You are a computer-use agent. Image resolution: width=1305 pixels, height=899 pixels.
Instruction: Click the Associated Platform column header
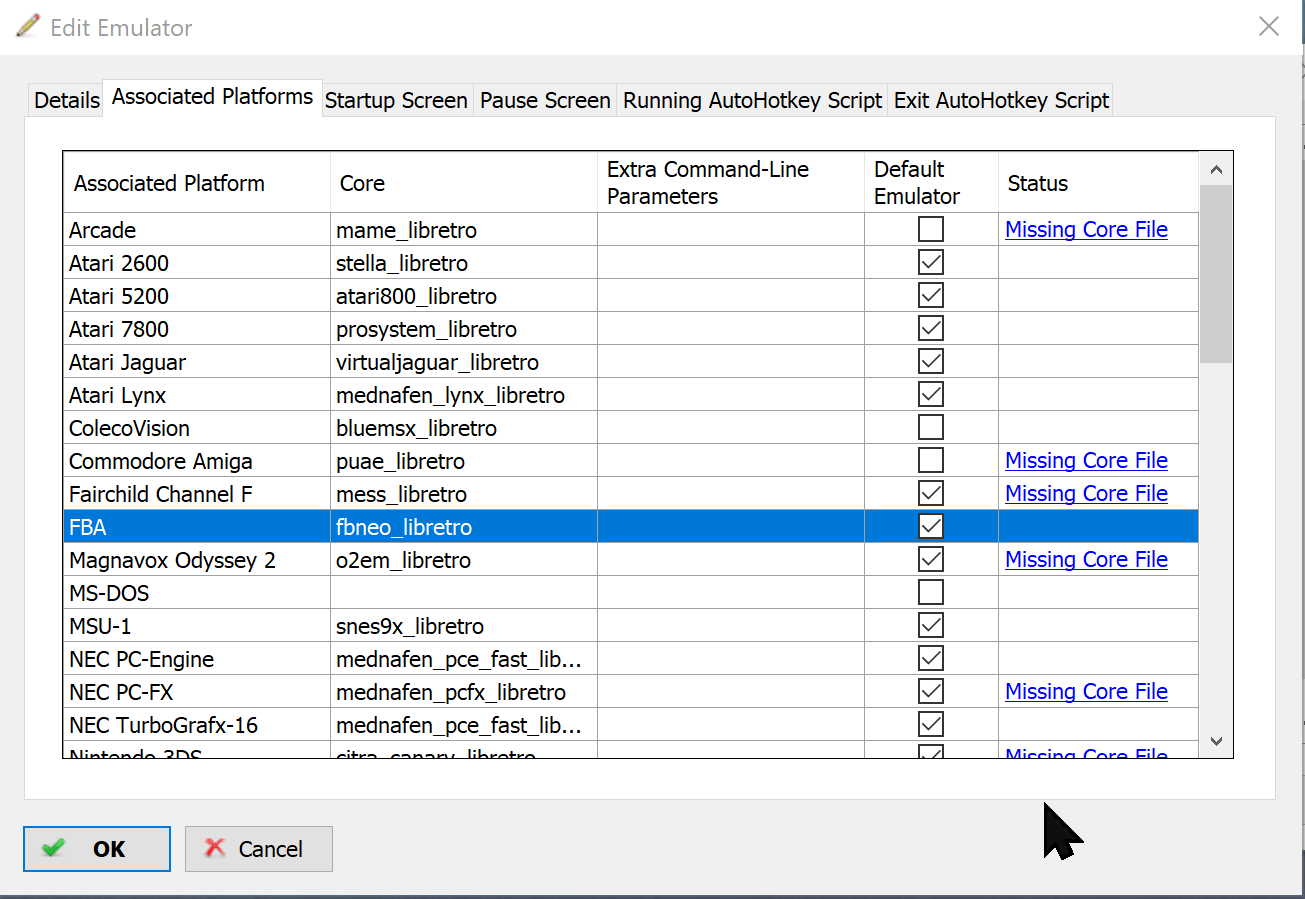(x=197, y=183)
